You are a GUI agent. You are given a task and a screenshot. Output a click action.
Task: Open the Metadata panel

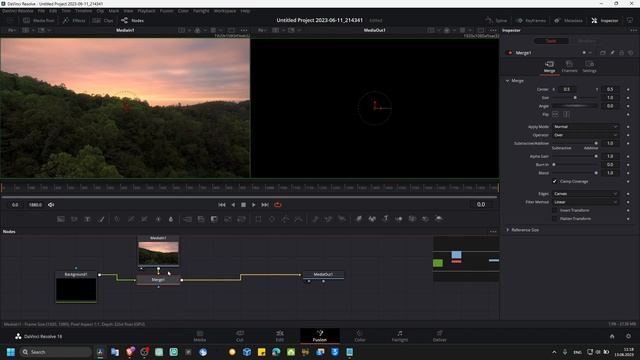click(568, 20)
